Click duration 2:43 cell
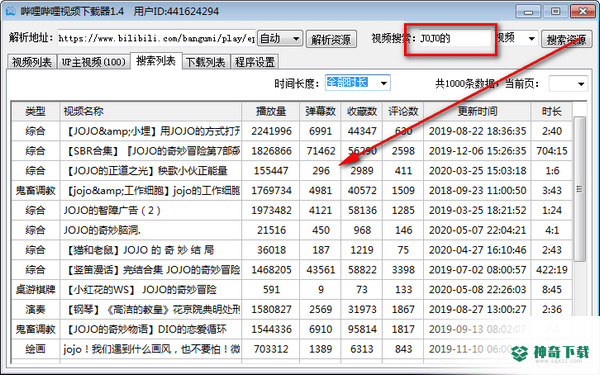The image size is (600, 375). tap(551, 250)
